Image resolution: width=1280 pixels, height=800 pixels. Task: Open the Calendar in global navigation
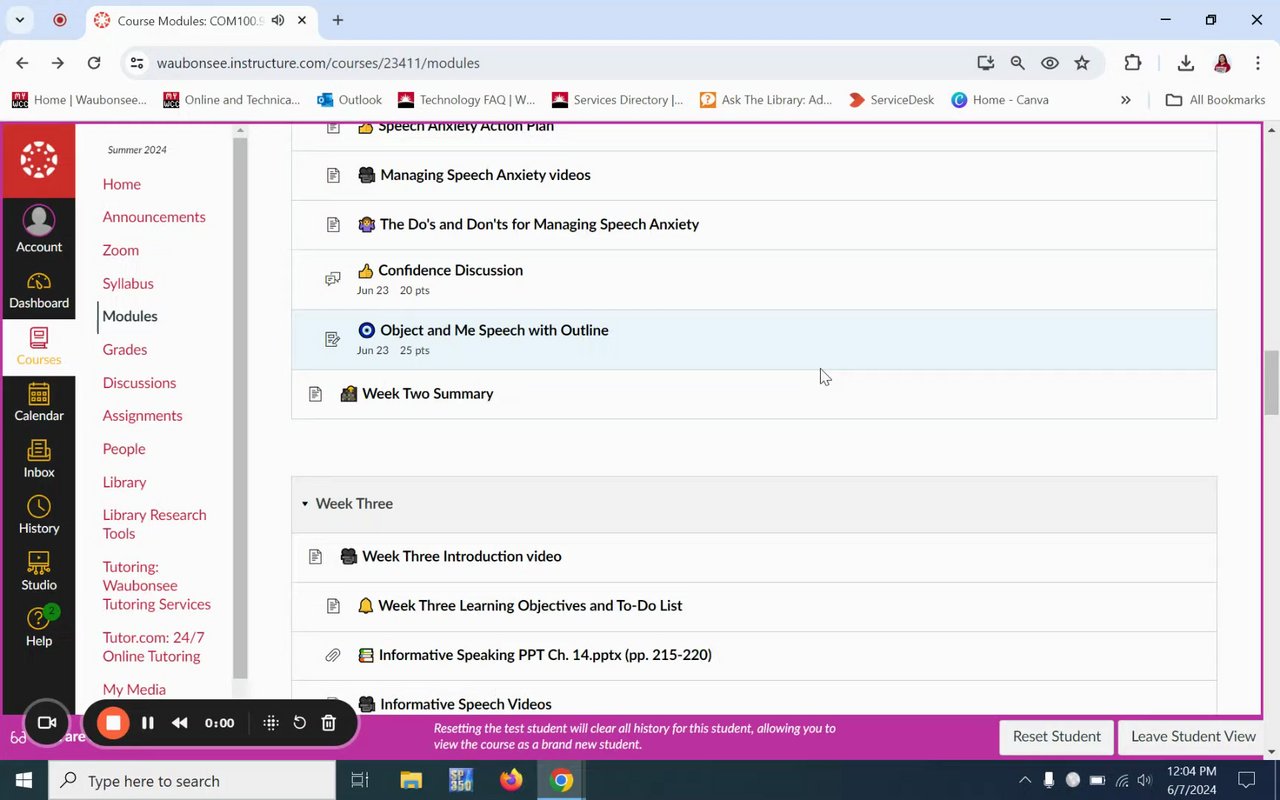[x=39, y=403]
